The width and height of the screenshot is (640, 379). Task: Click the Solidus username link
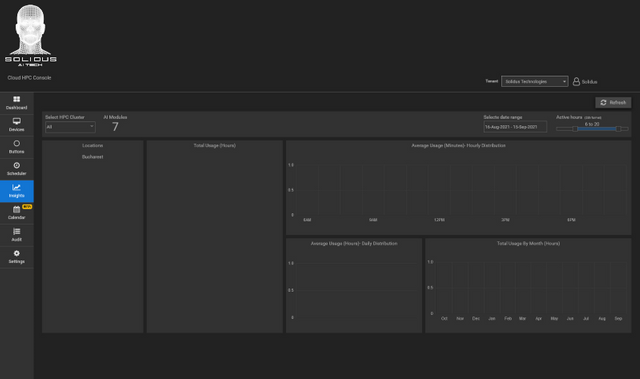pyautogui.click(x=589, y=82)
